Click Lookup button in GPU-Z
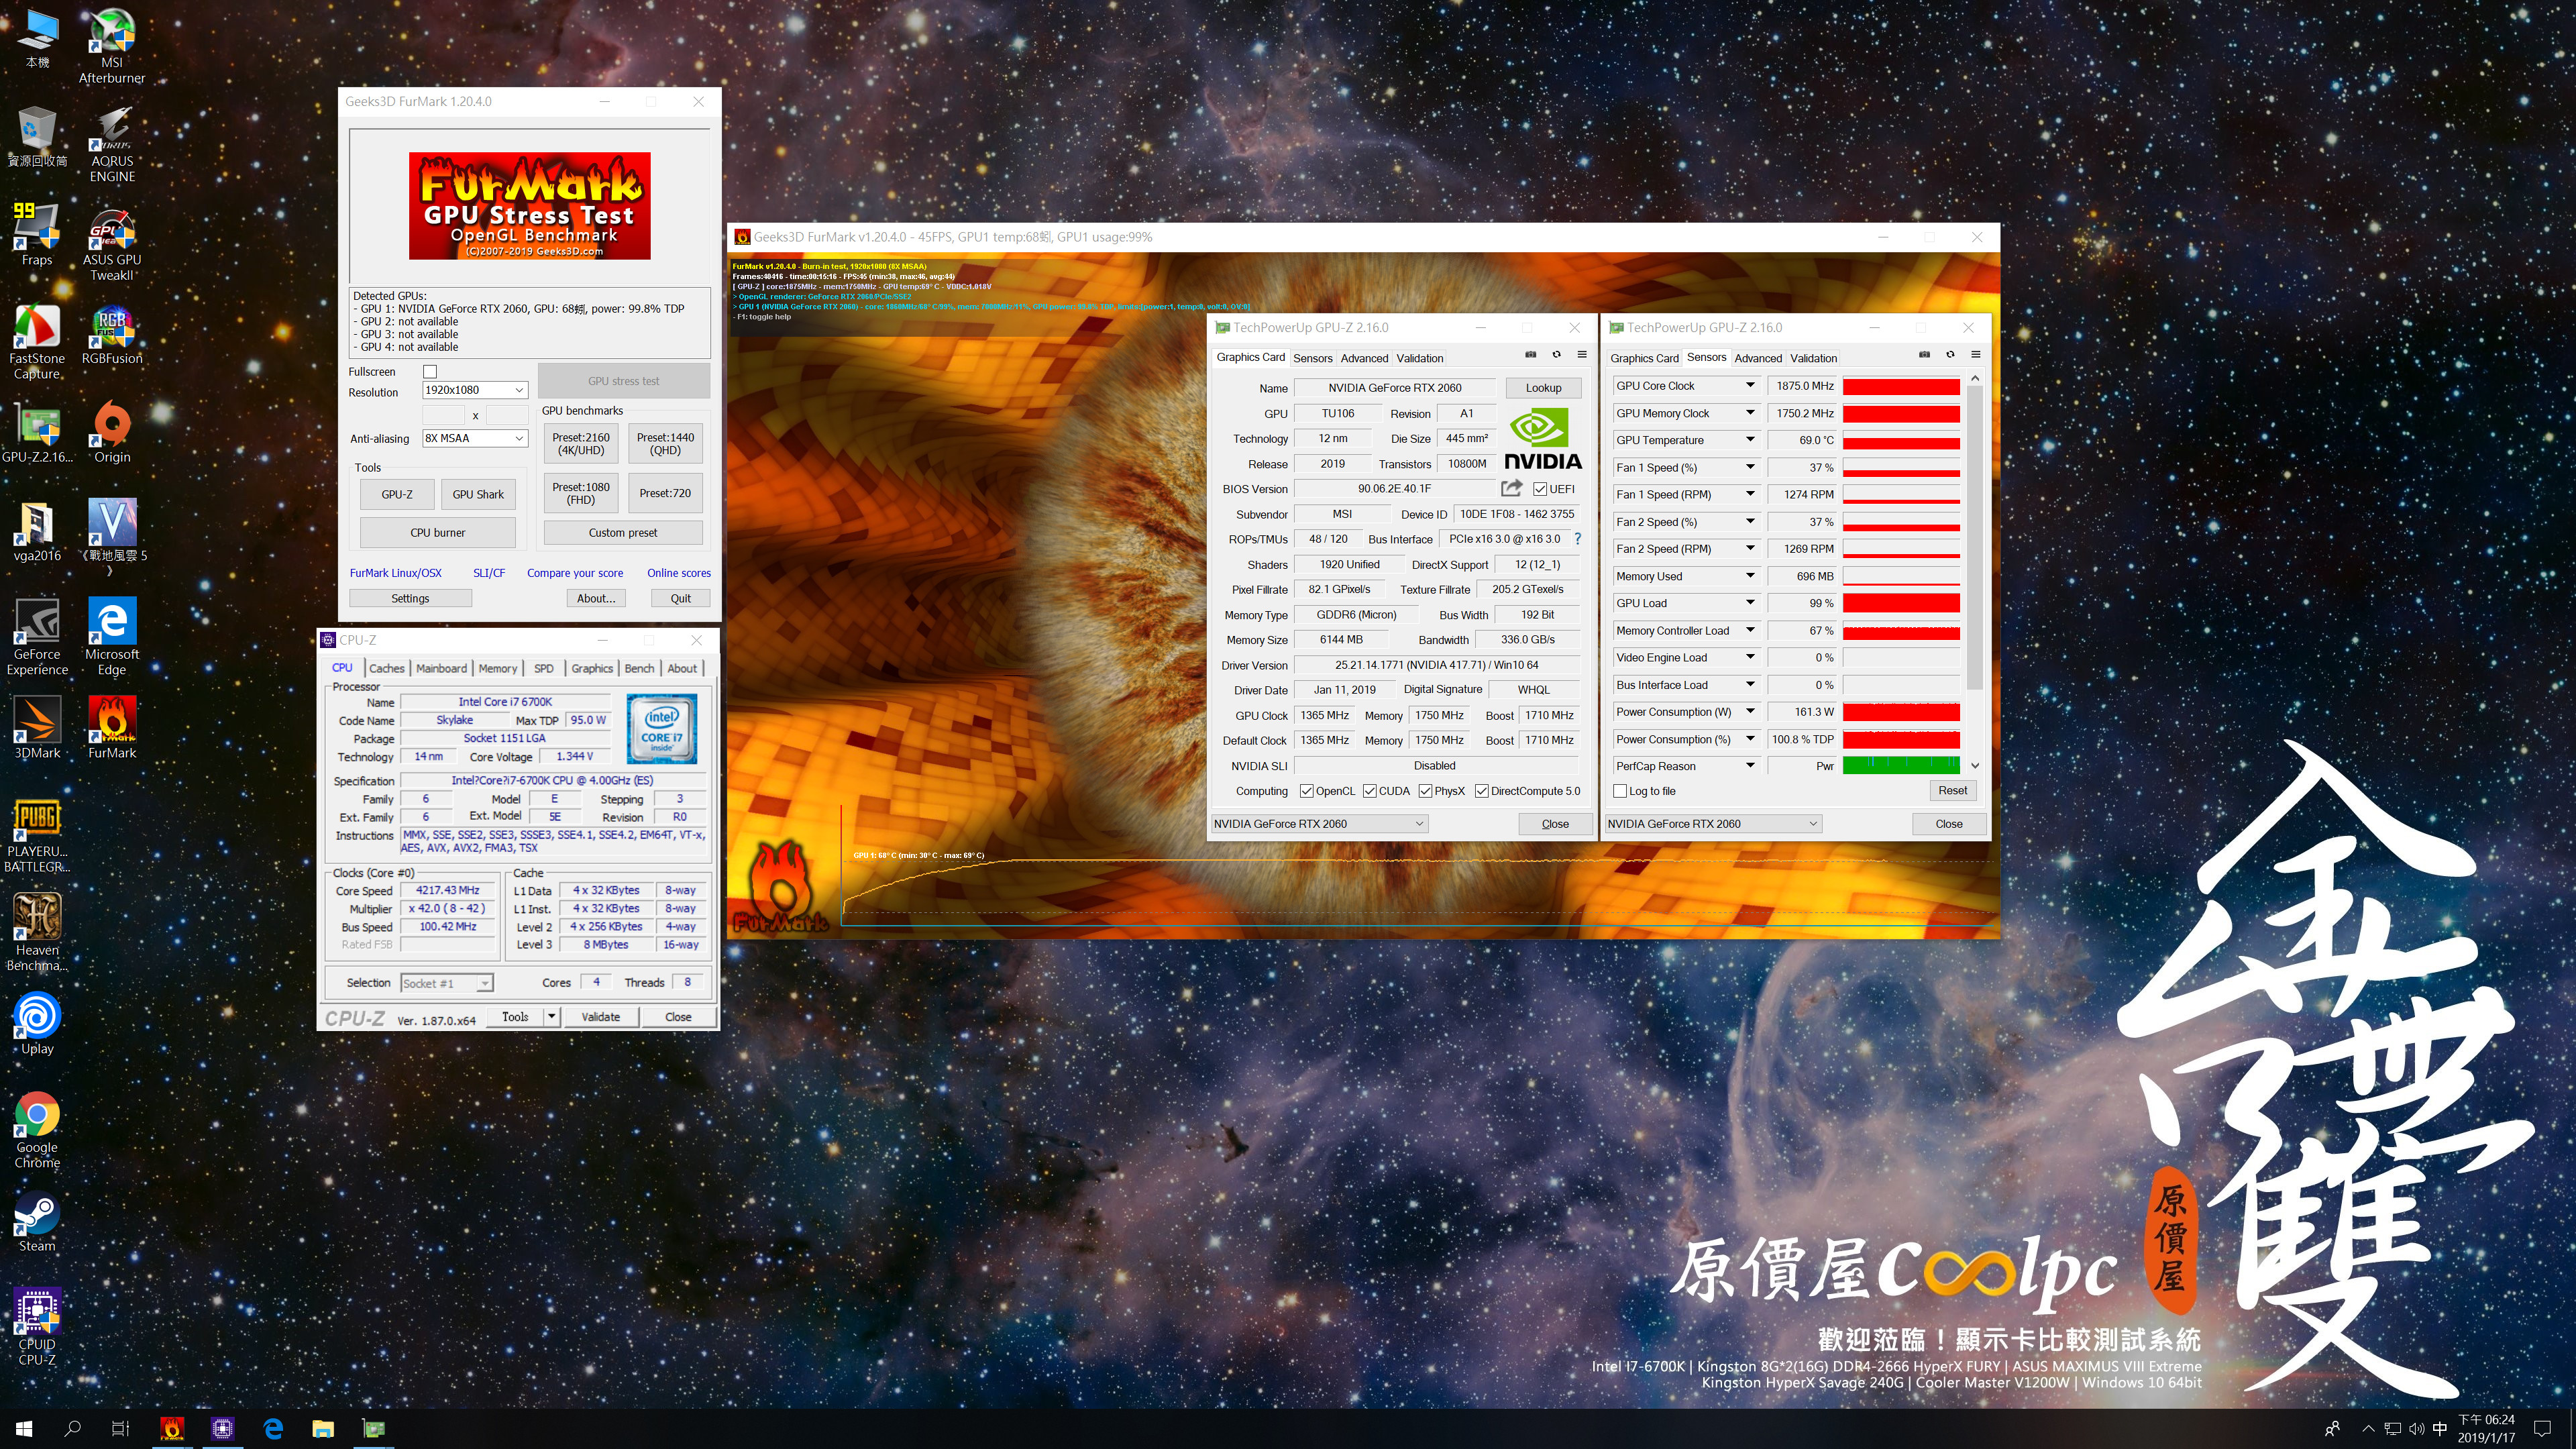The height and width of the screenshot is (1449, 2576). pyautogui.click(x=1543, y=388)
